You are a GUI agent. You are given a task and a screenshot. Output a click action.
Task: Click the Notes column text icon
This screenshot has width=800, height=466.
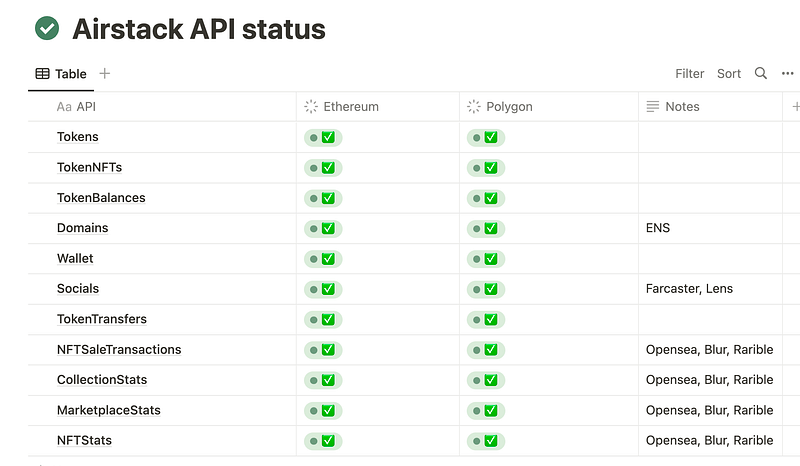(x=653, y=106)
